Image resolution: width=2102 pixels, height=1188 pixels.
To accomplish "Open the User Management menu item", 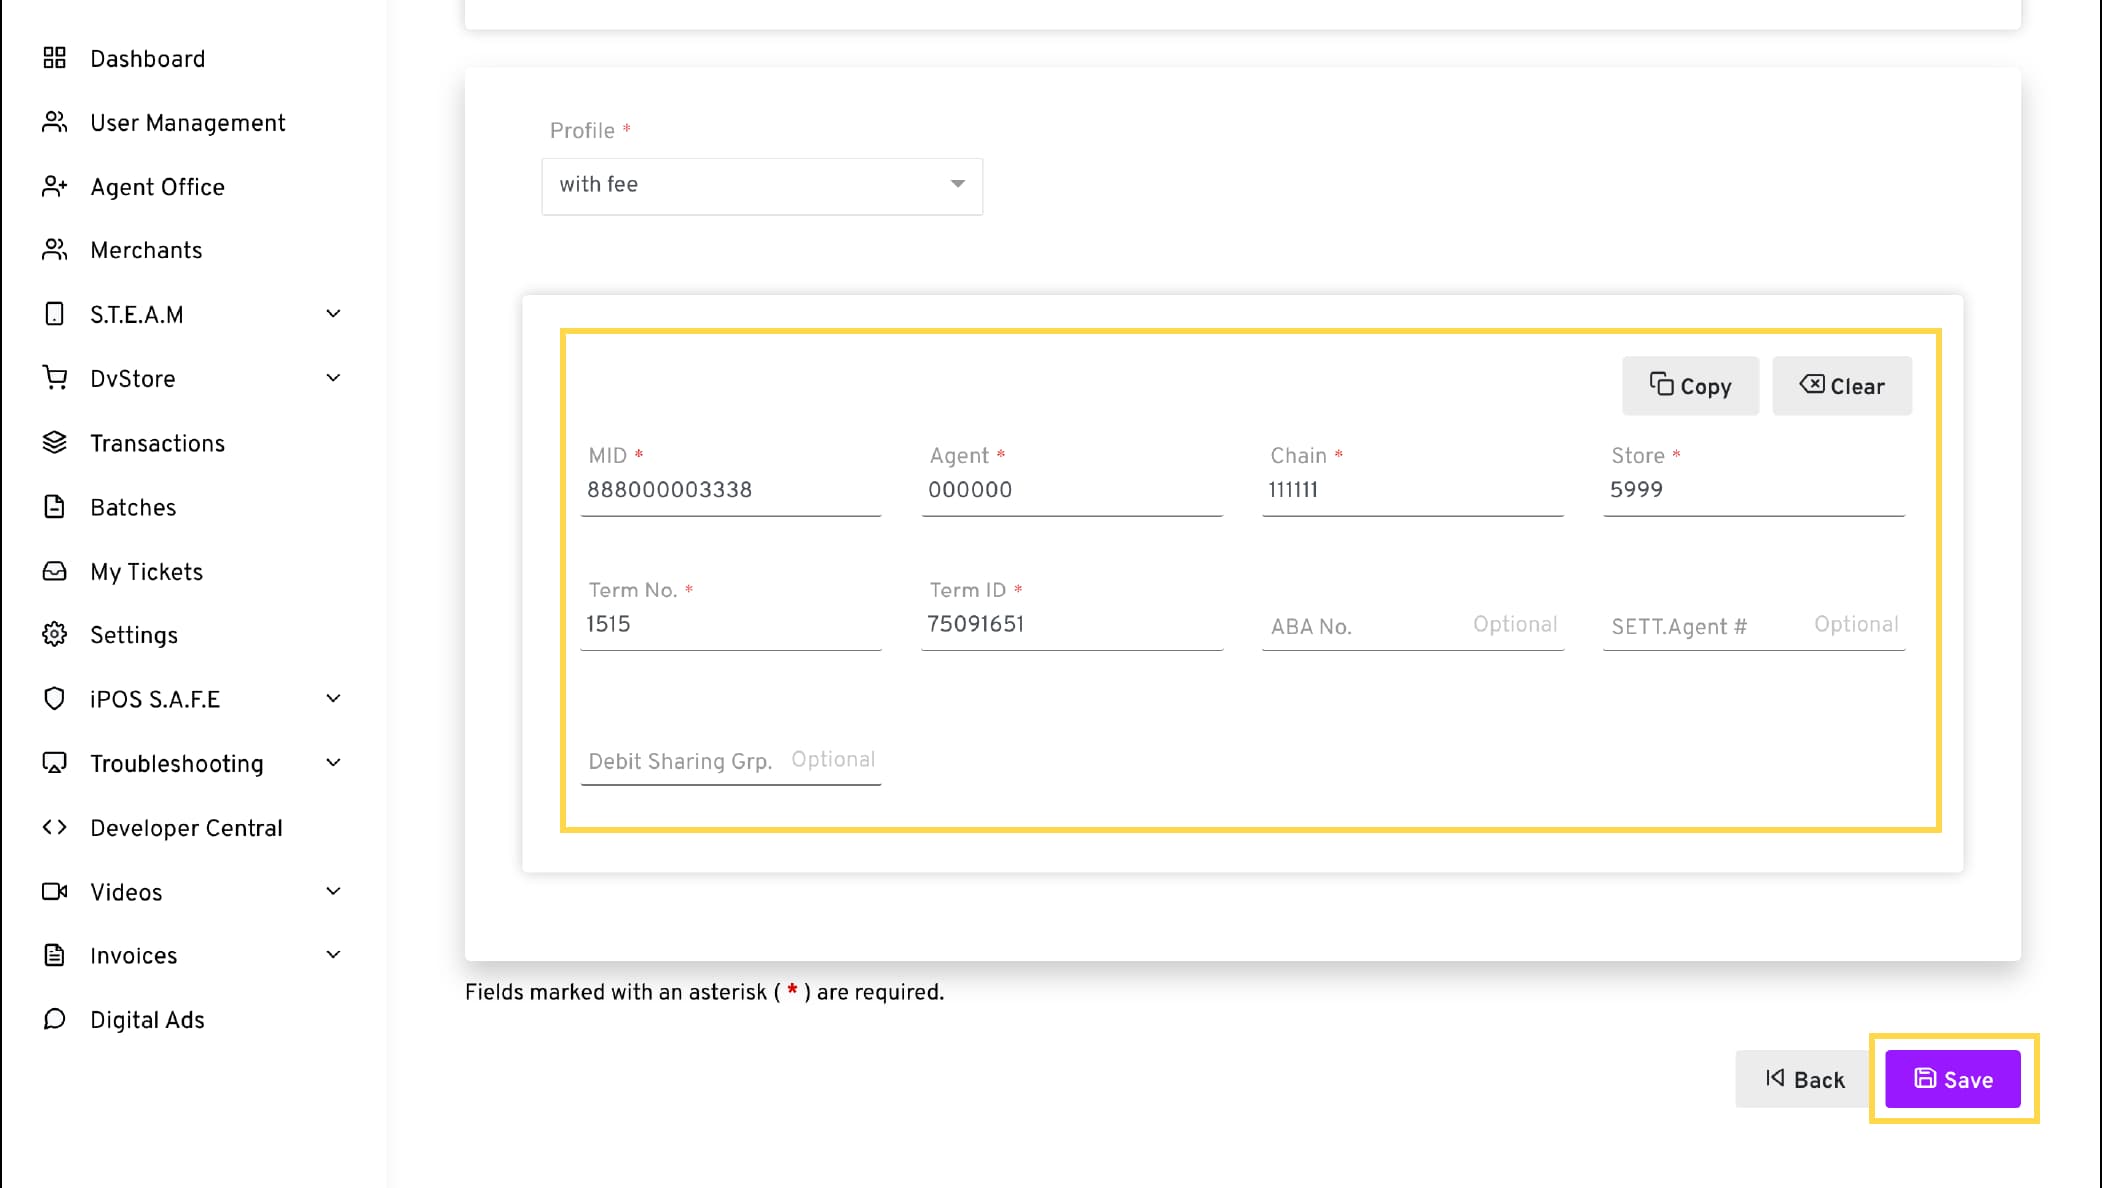I will [187, 123].
